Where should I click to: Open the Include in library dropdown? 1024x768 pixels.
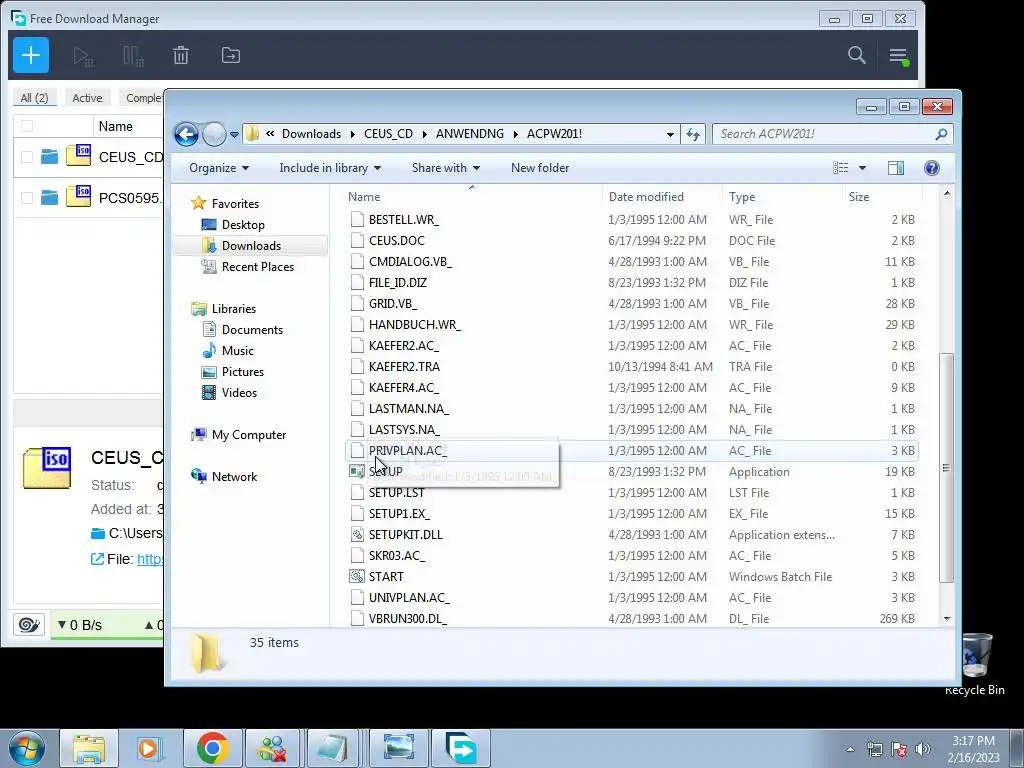330,168
